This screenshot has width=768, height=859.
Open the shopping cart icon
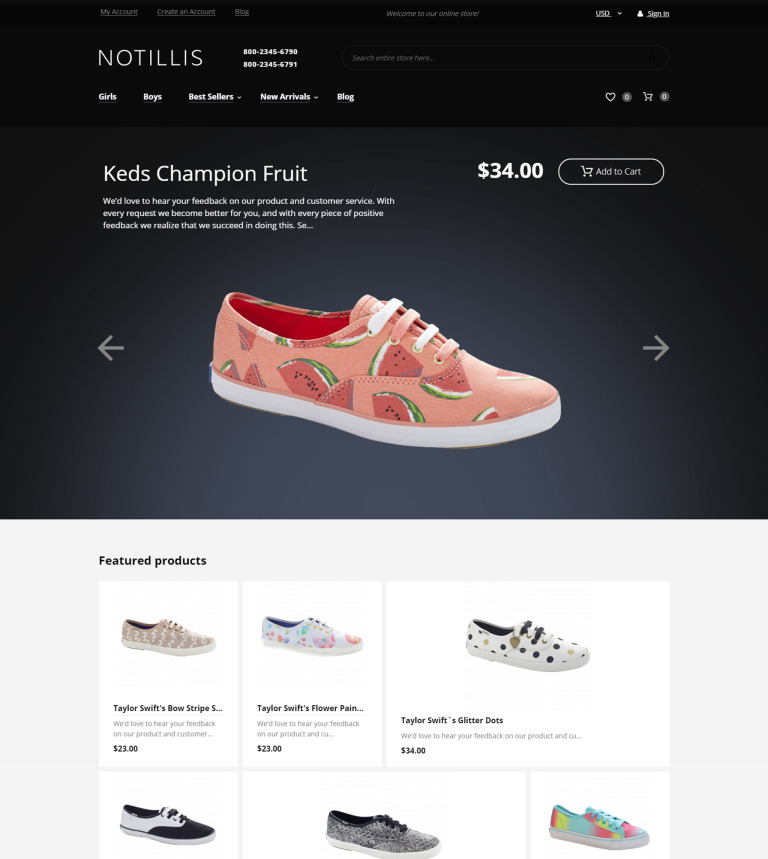(647, 97)
